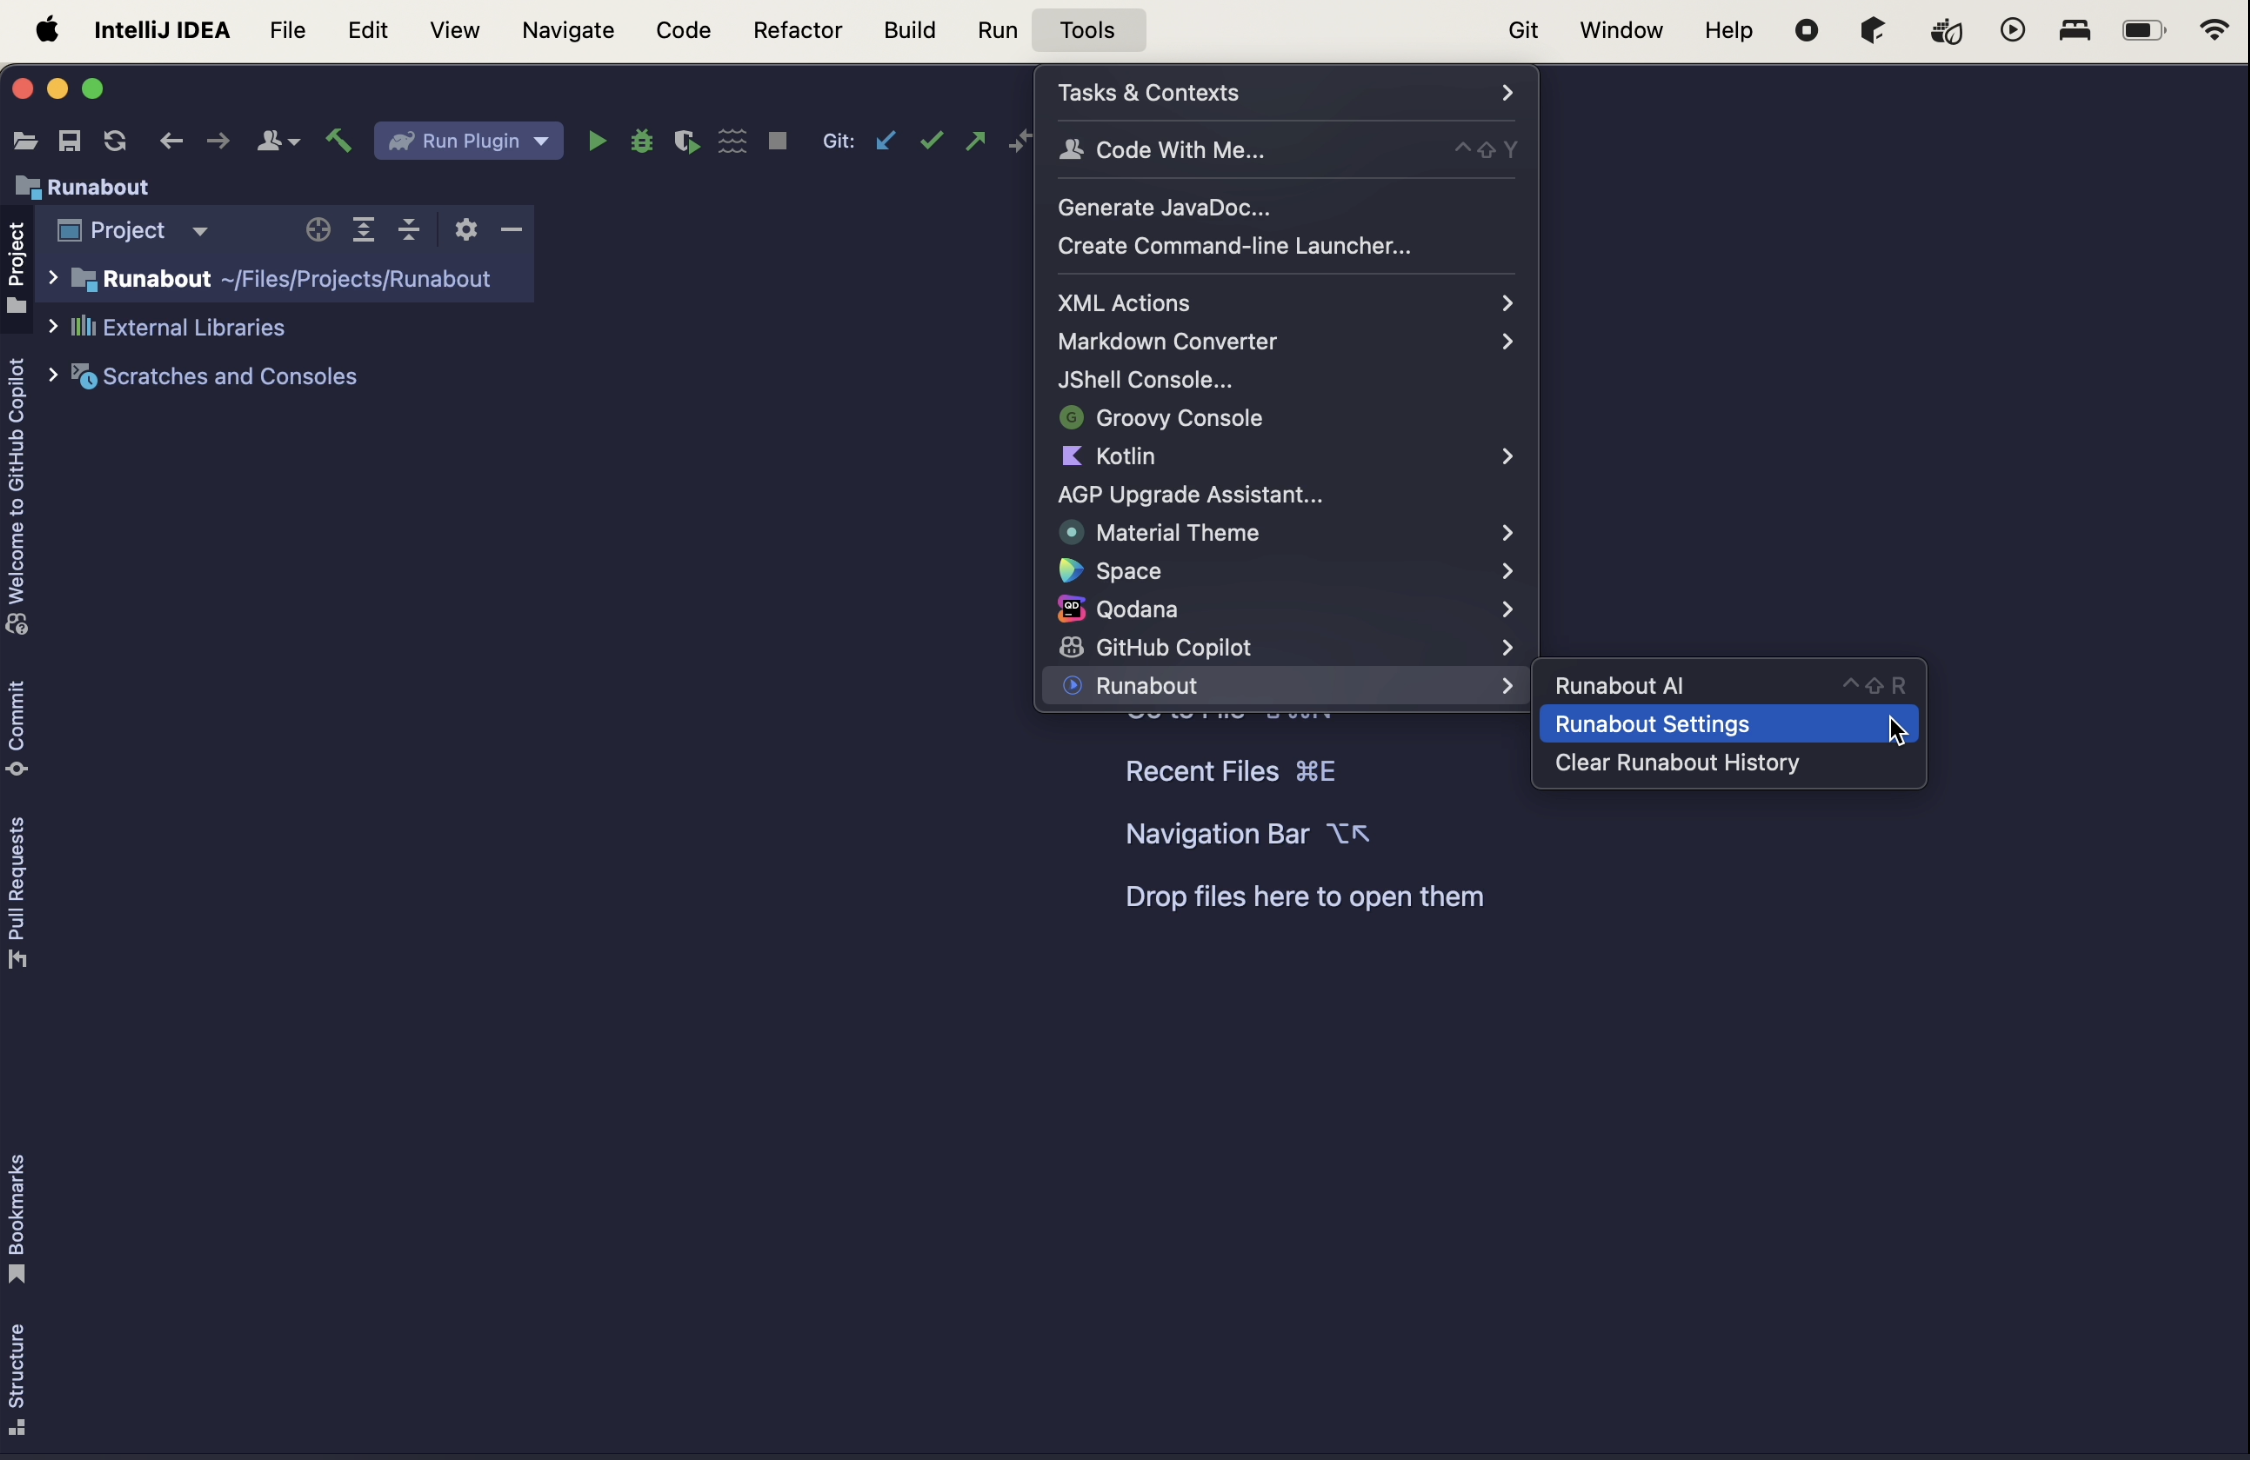The image size is (2250, 1460).
Task: Navigate back with the left arrow icon
Action: (172, 141)
